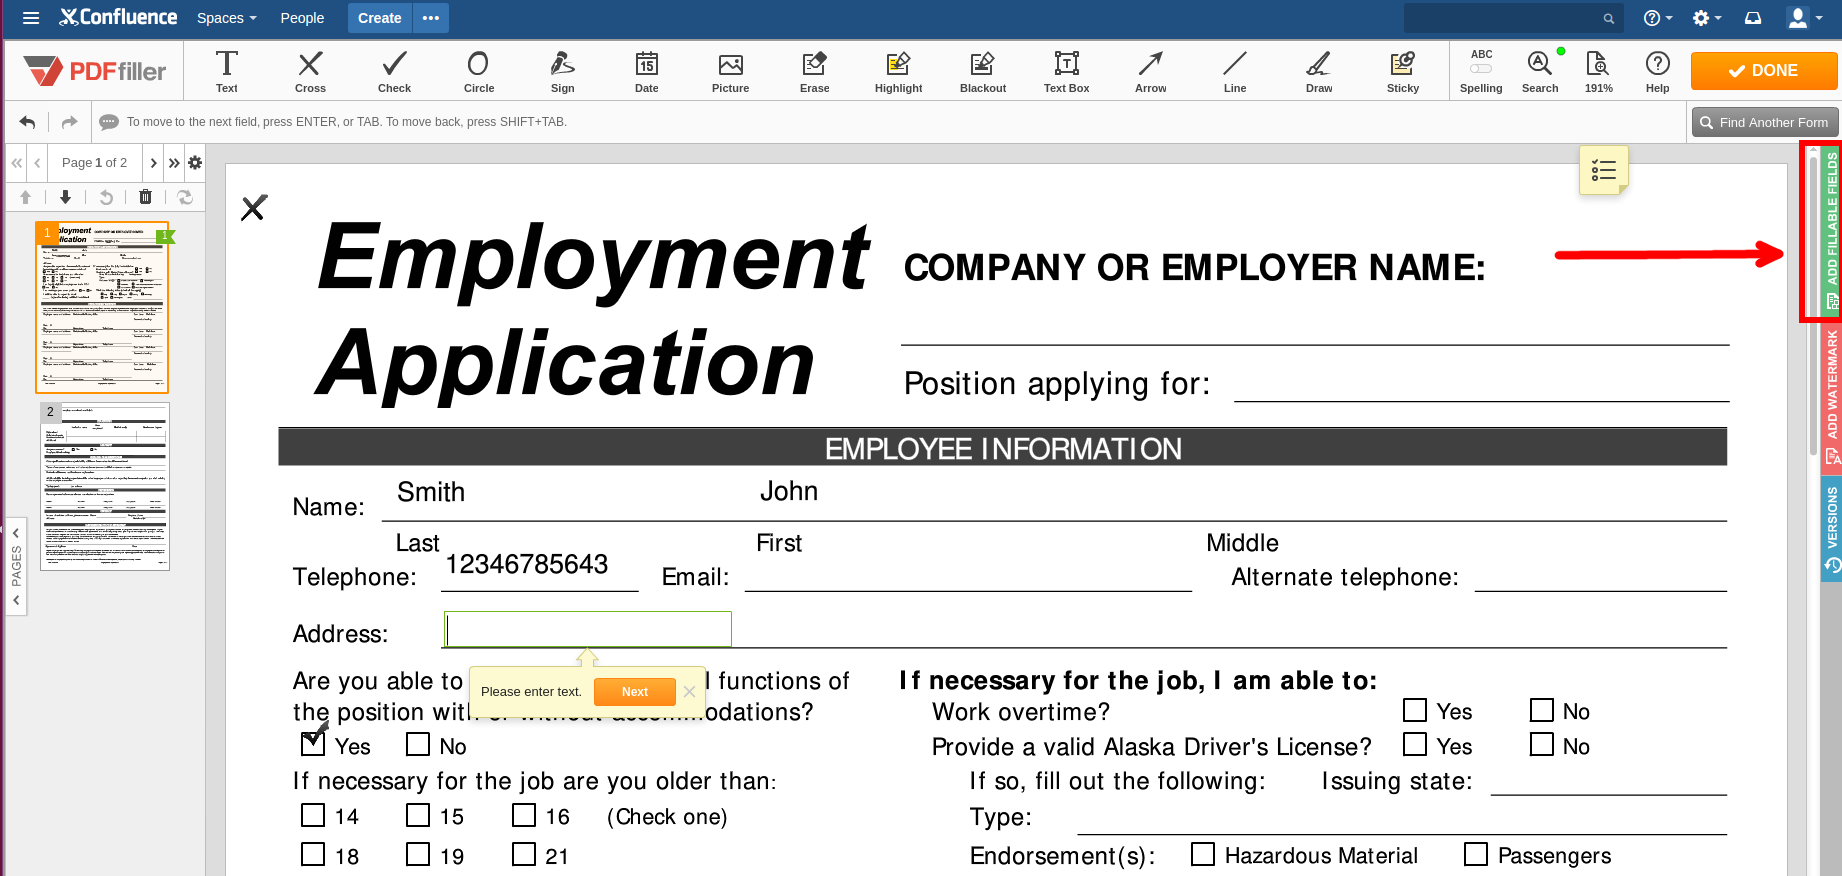Check the No accommodations checkbox
1842x876 pixels.
418,744
